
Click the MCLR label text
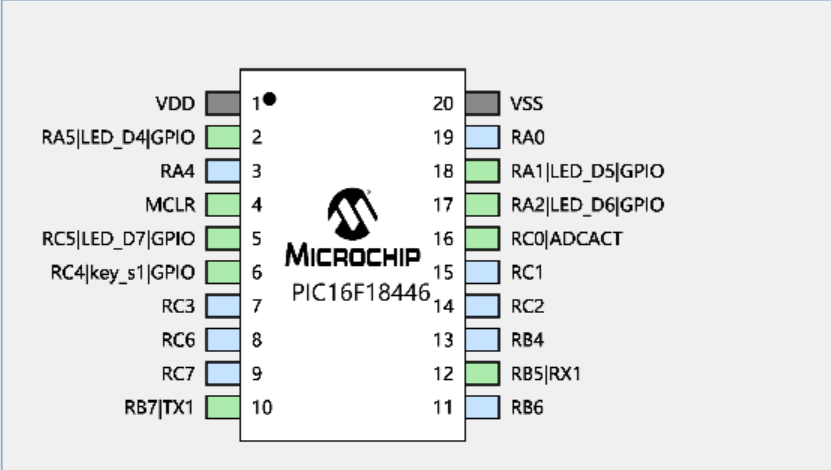[x=170, y=205]
